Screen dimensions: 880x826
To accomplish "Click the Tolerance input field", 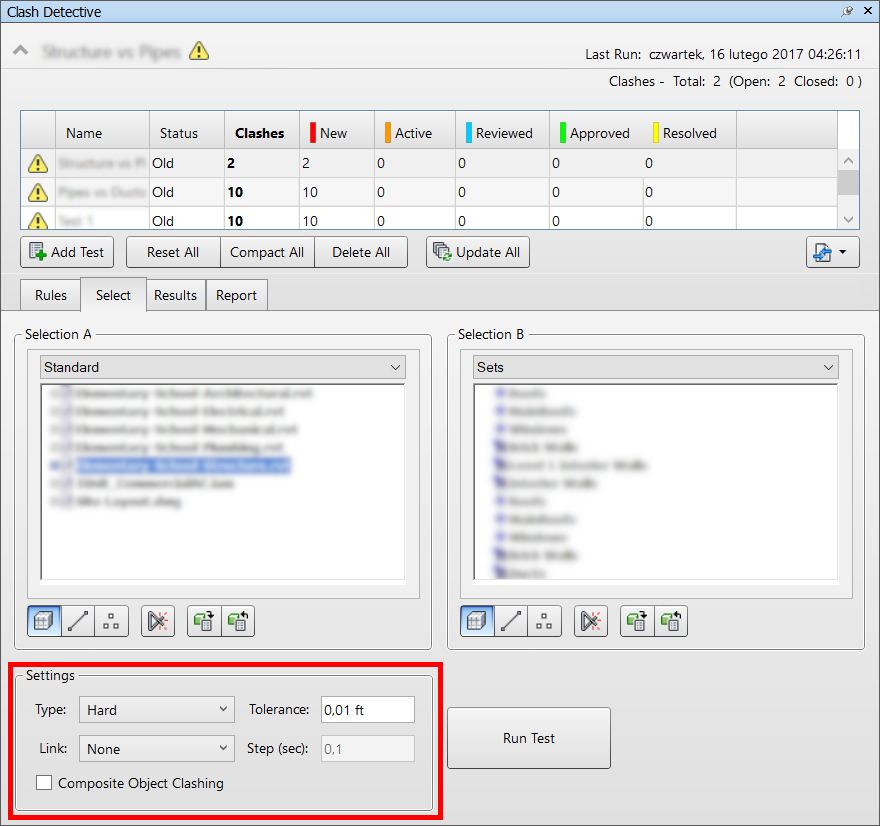I will [x=367, y=710].
